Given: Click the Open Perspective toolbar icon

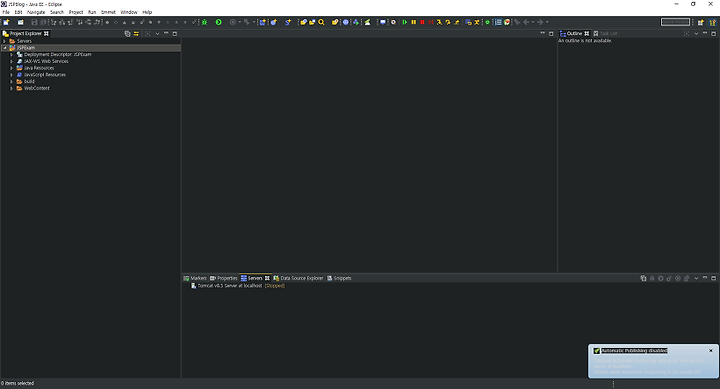Looking at the screenshot, I should pos(701,22).
